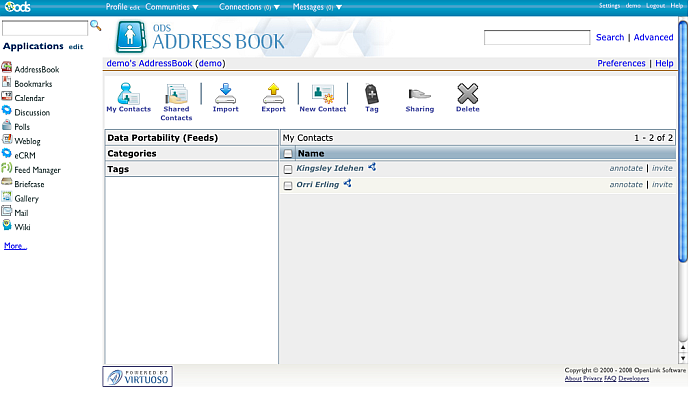Open the My Contacts toolbar icon
The height and width of the screenshot is (401, 700).
128,96
